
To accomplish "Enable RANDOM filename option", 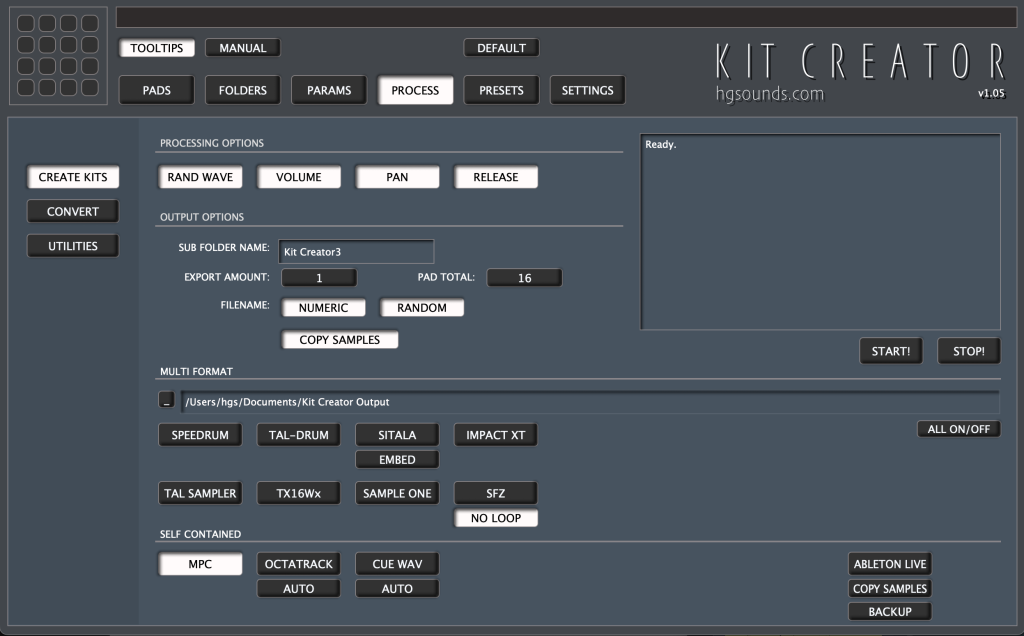I will 422,308.
